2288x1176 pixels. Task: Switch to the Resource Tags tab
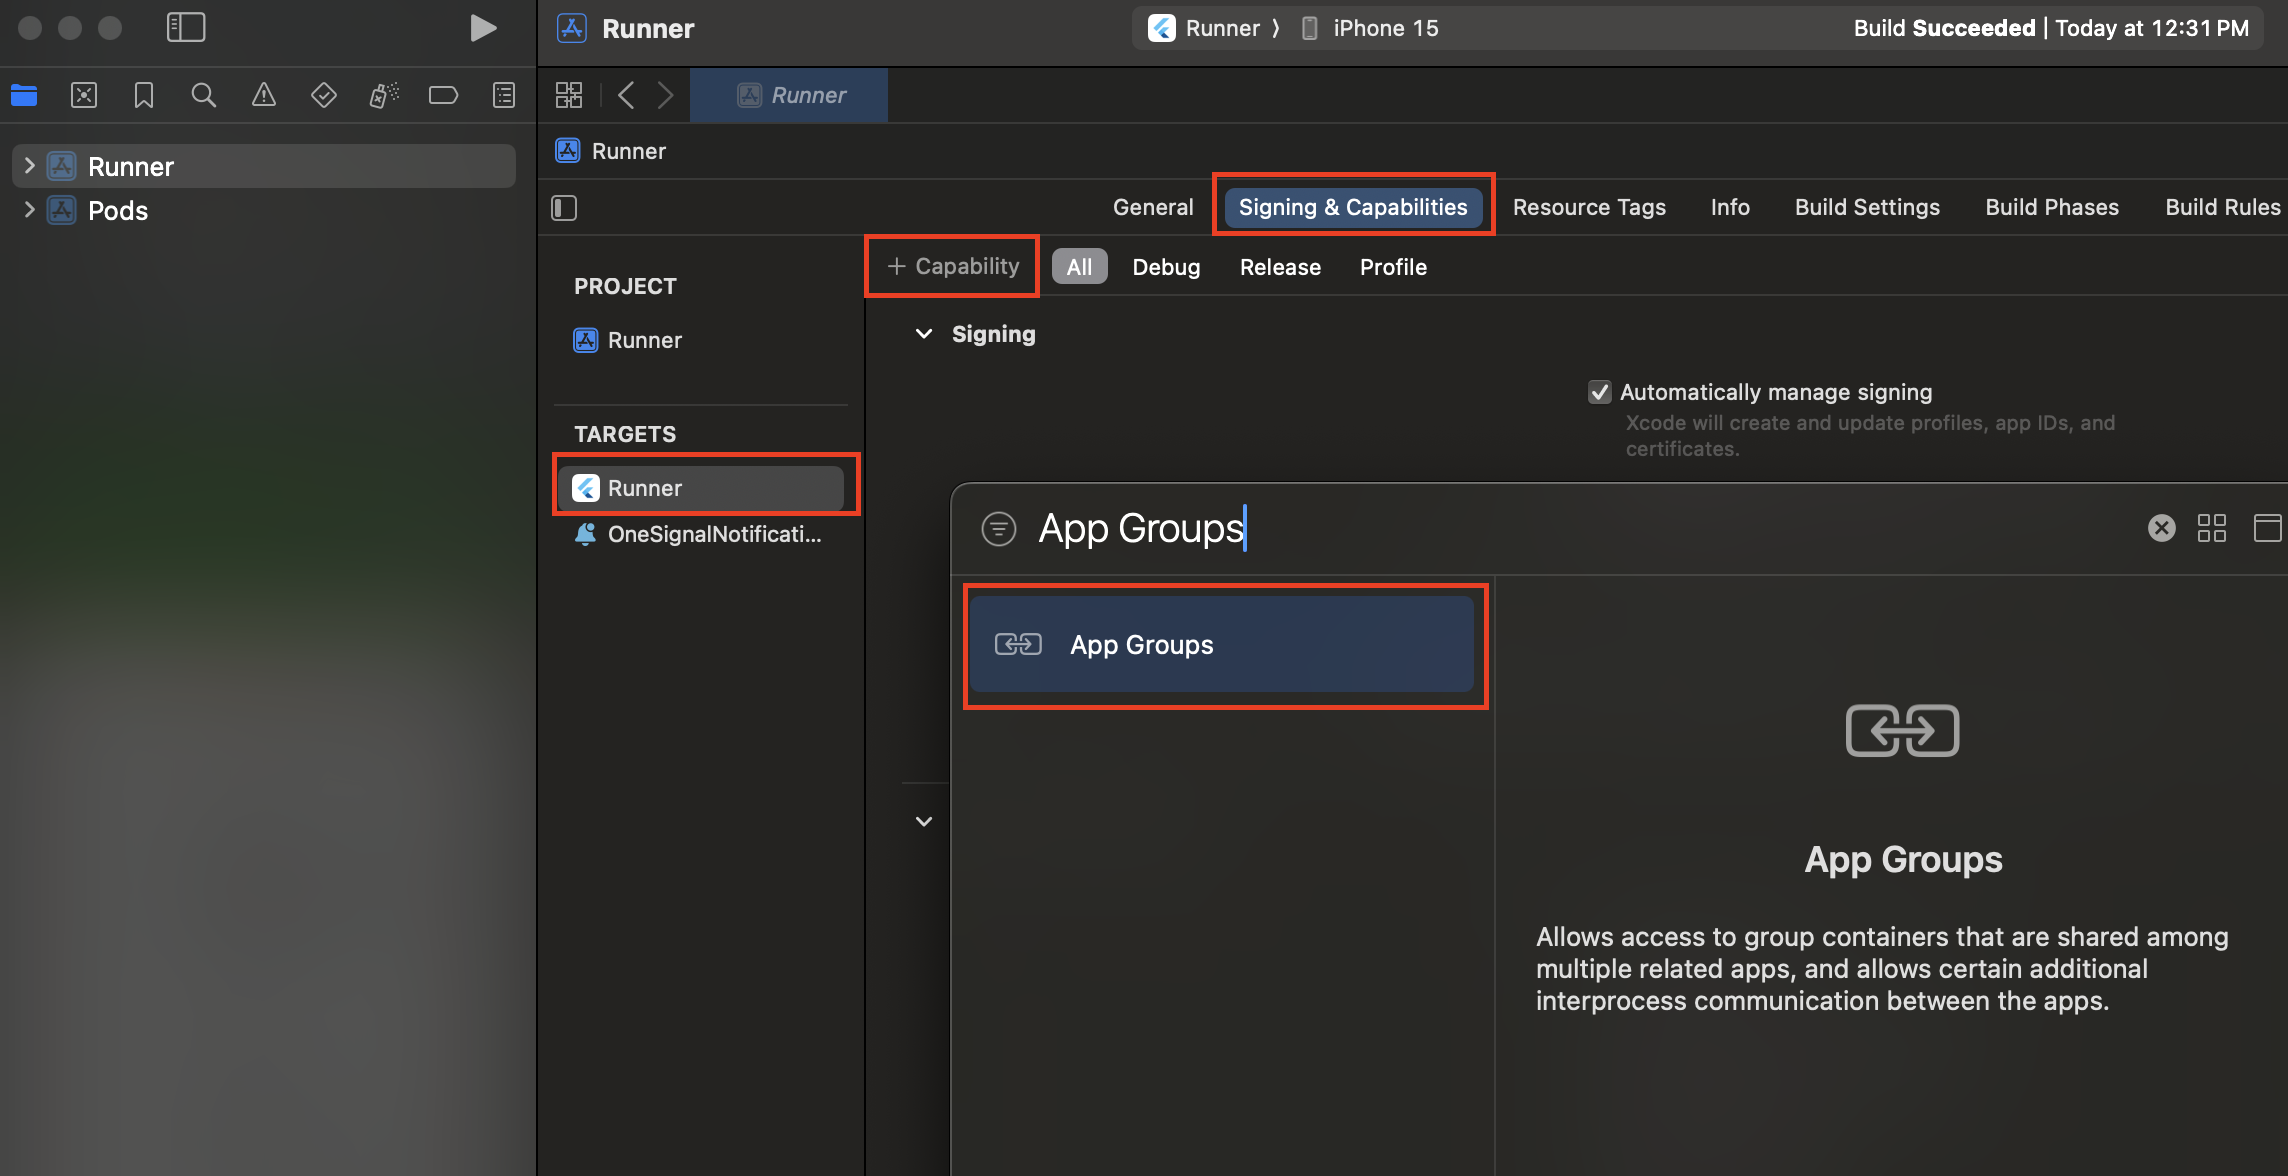[1589, 207]
